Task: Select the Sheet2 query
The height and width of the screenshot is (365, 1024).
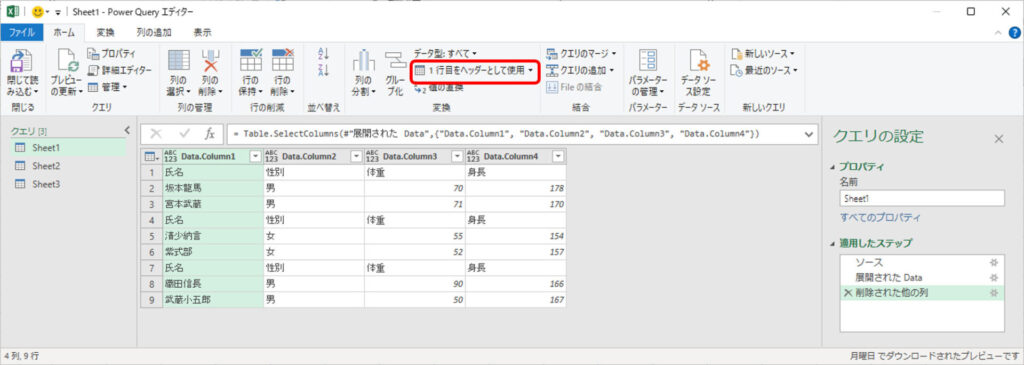Action: coord(68,166)
